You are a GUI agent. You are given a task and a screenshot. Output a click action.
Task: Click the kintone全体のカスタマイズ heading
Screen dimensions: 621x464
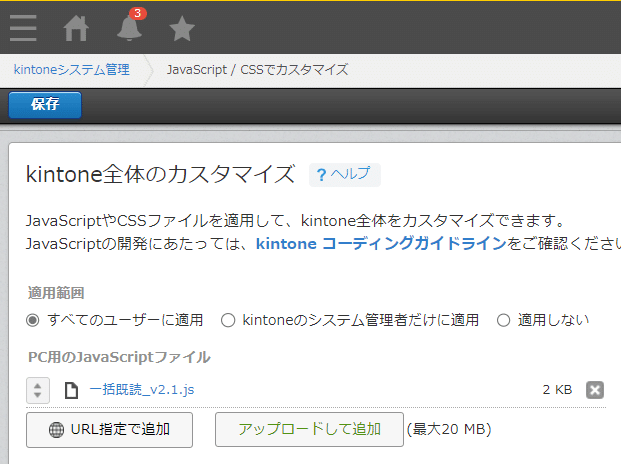coord(160,174)
